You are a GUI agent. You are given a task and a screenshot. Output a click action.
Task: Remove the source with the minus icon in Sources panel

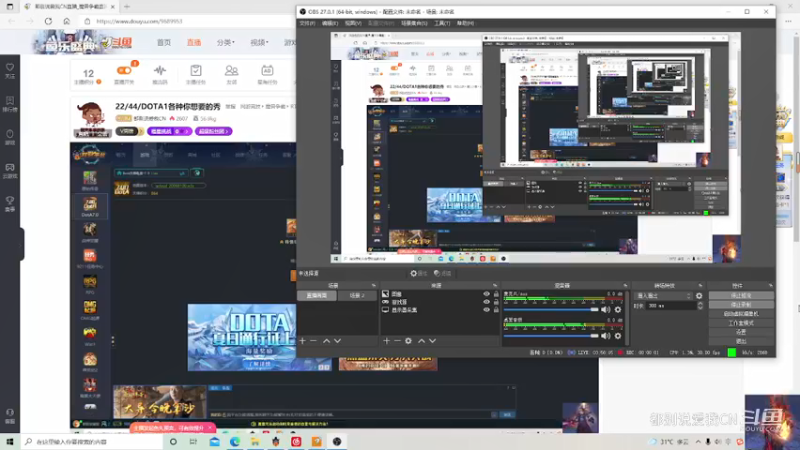coord(397,341)
